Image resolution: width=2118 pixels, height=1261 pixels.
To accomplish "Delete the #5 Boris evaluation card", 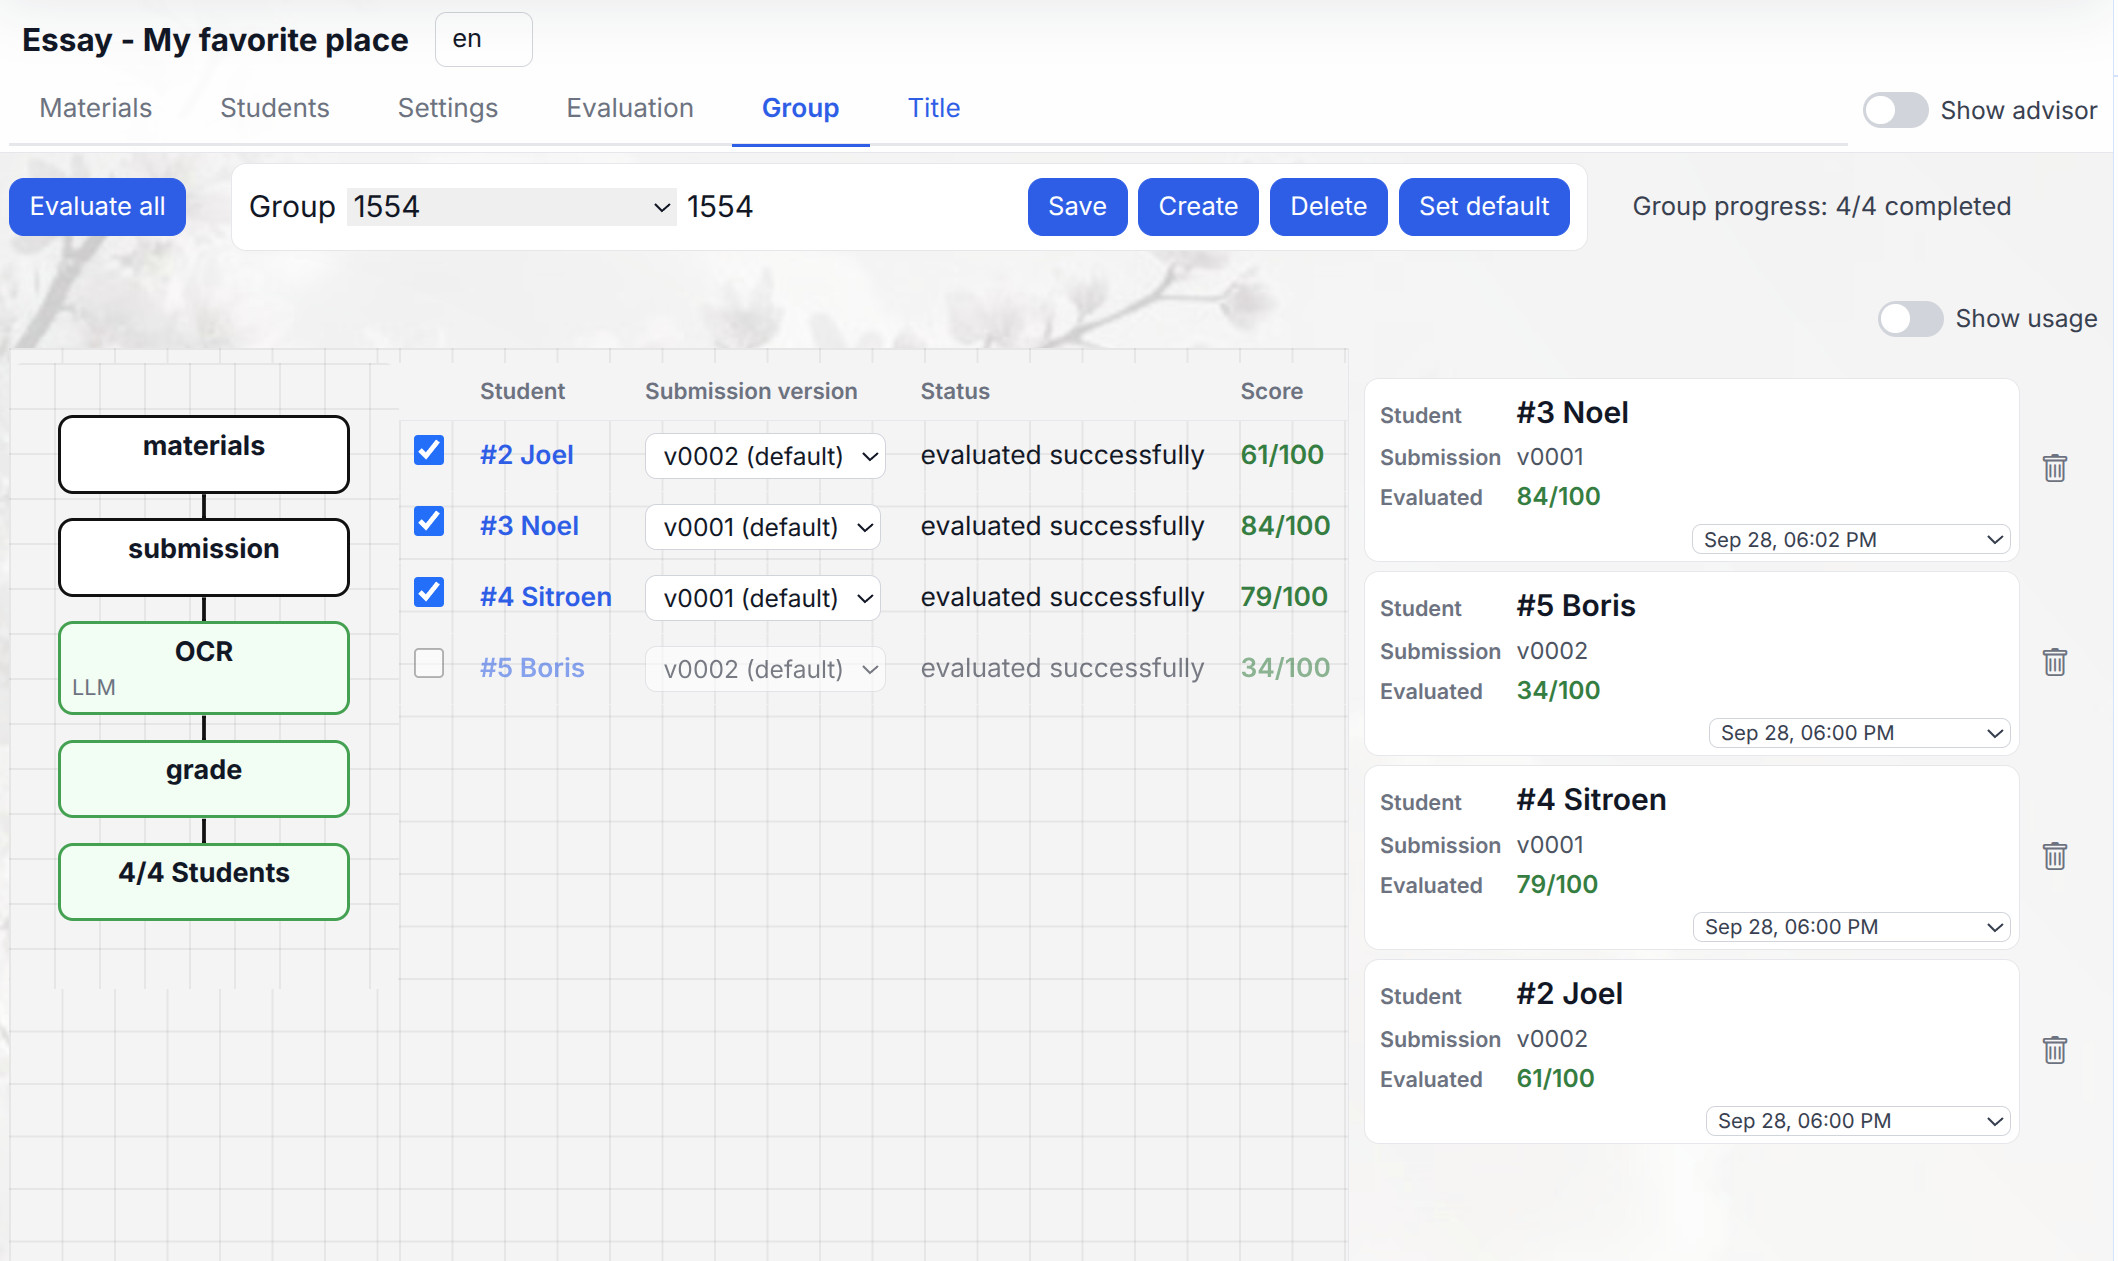I will pos(2054,662).
